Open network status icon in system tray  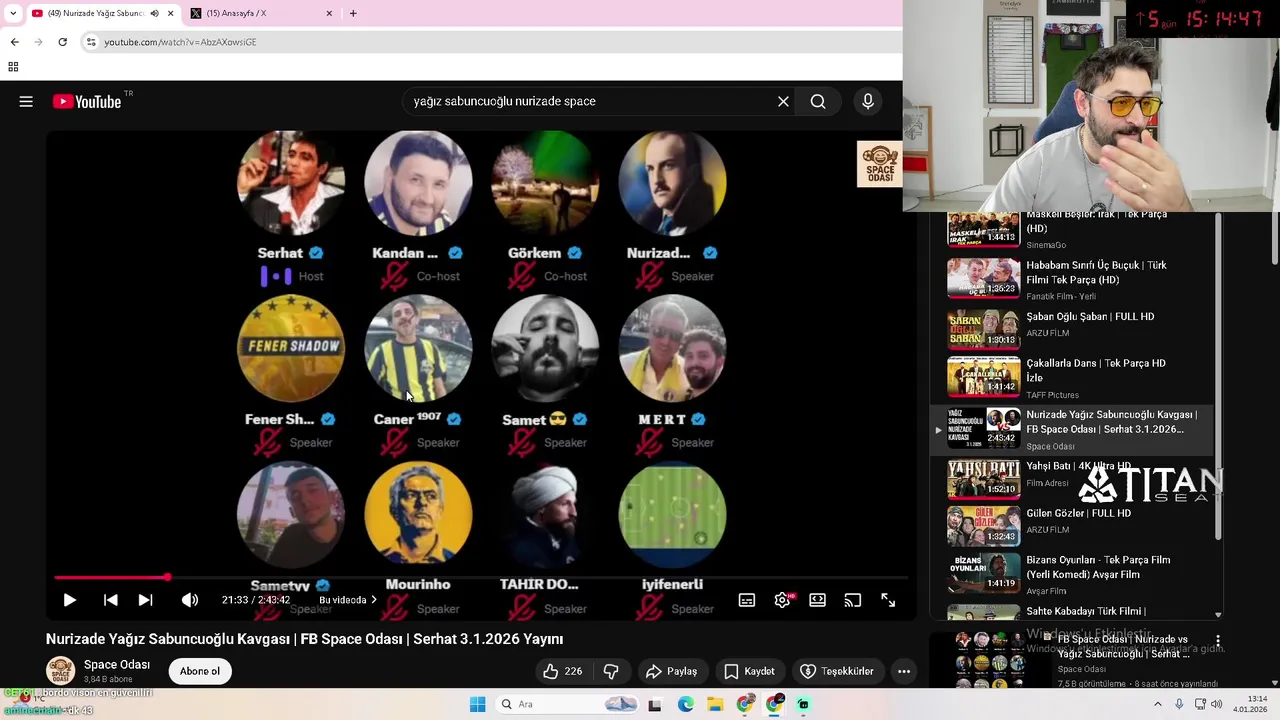(1199, 704)
